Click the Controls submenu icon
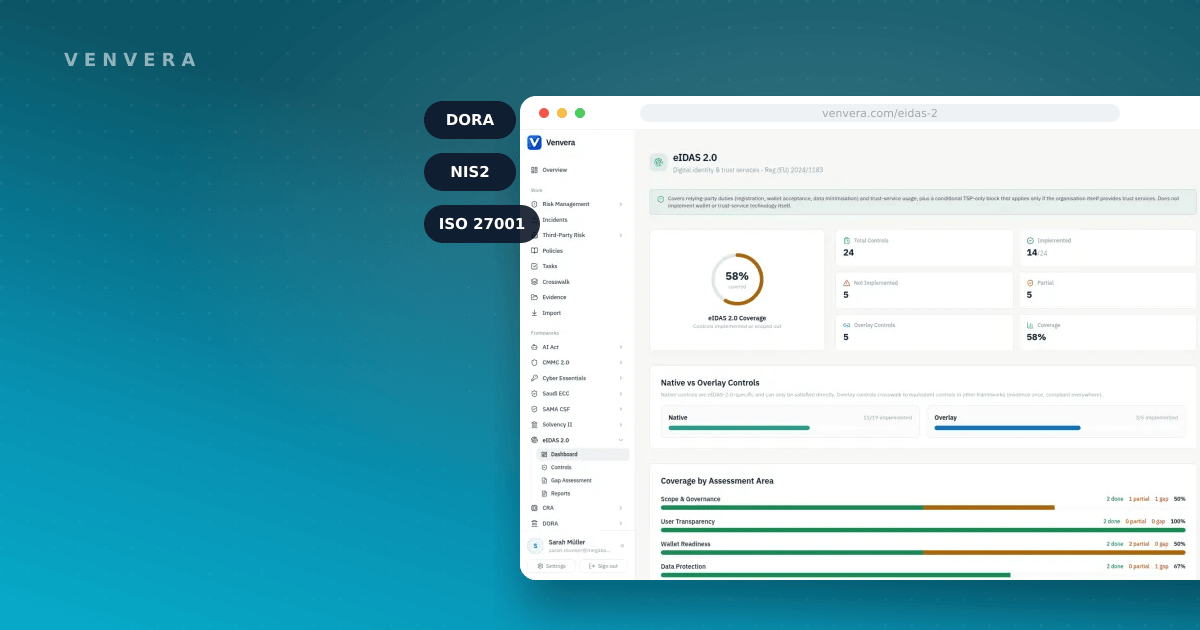This screenshot has height=630, width=1200. point(543,467)
